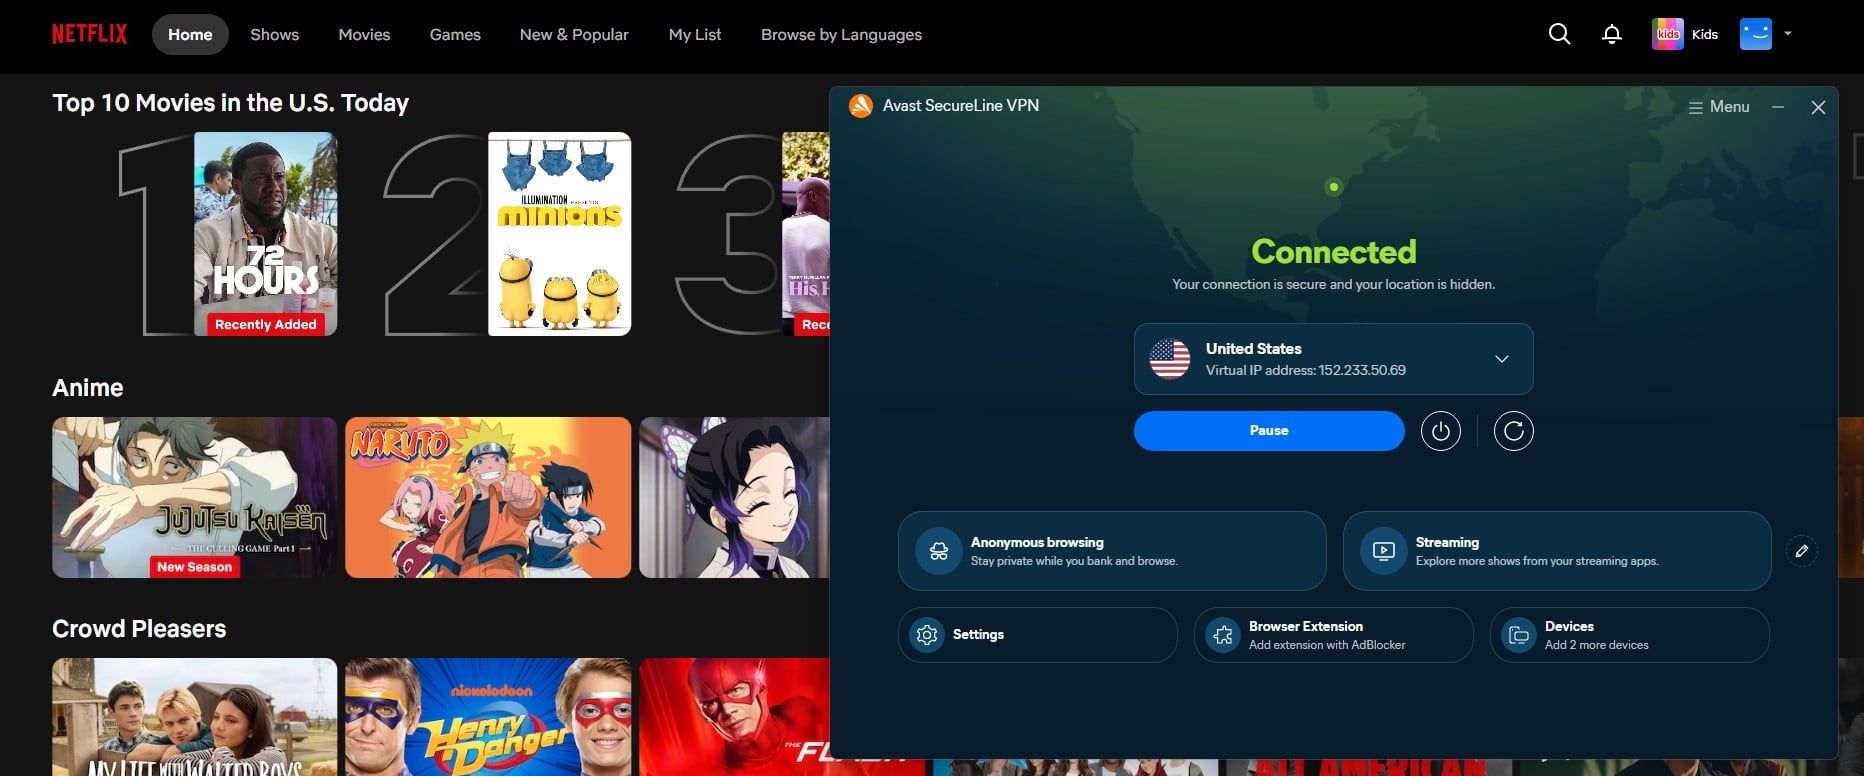Click the Crowd Pleasers row heading
The width and height of the screenshot is (1864, 776).
tap(139, 629)
